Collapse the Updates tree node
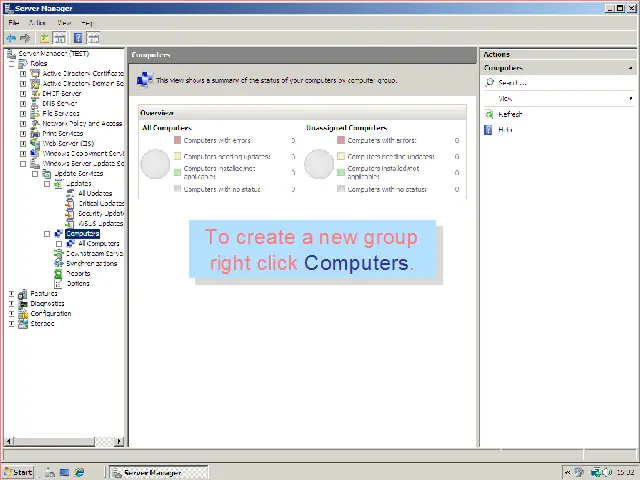The image size is (640, 480). (47, 184)
